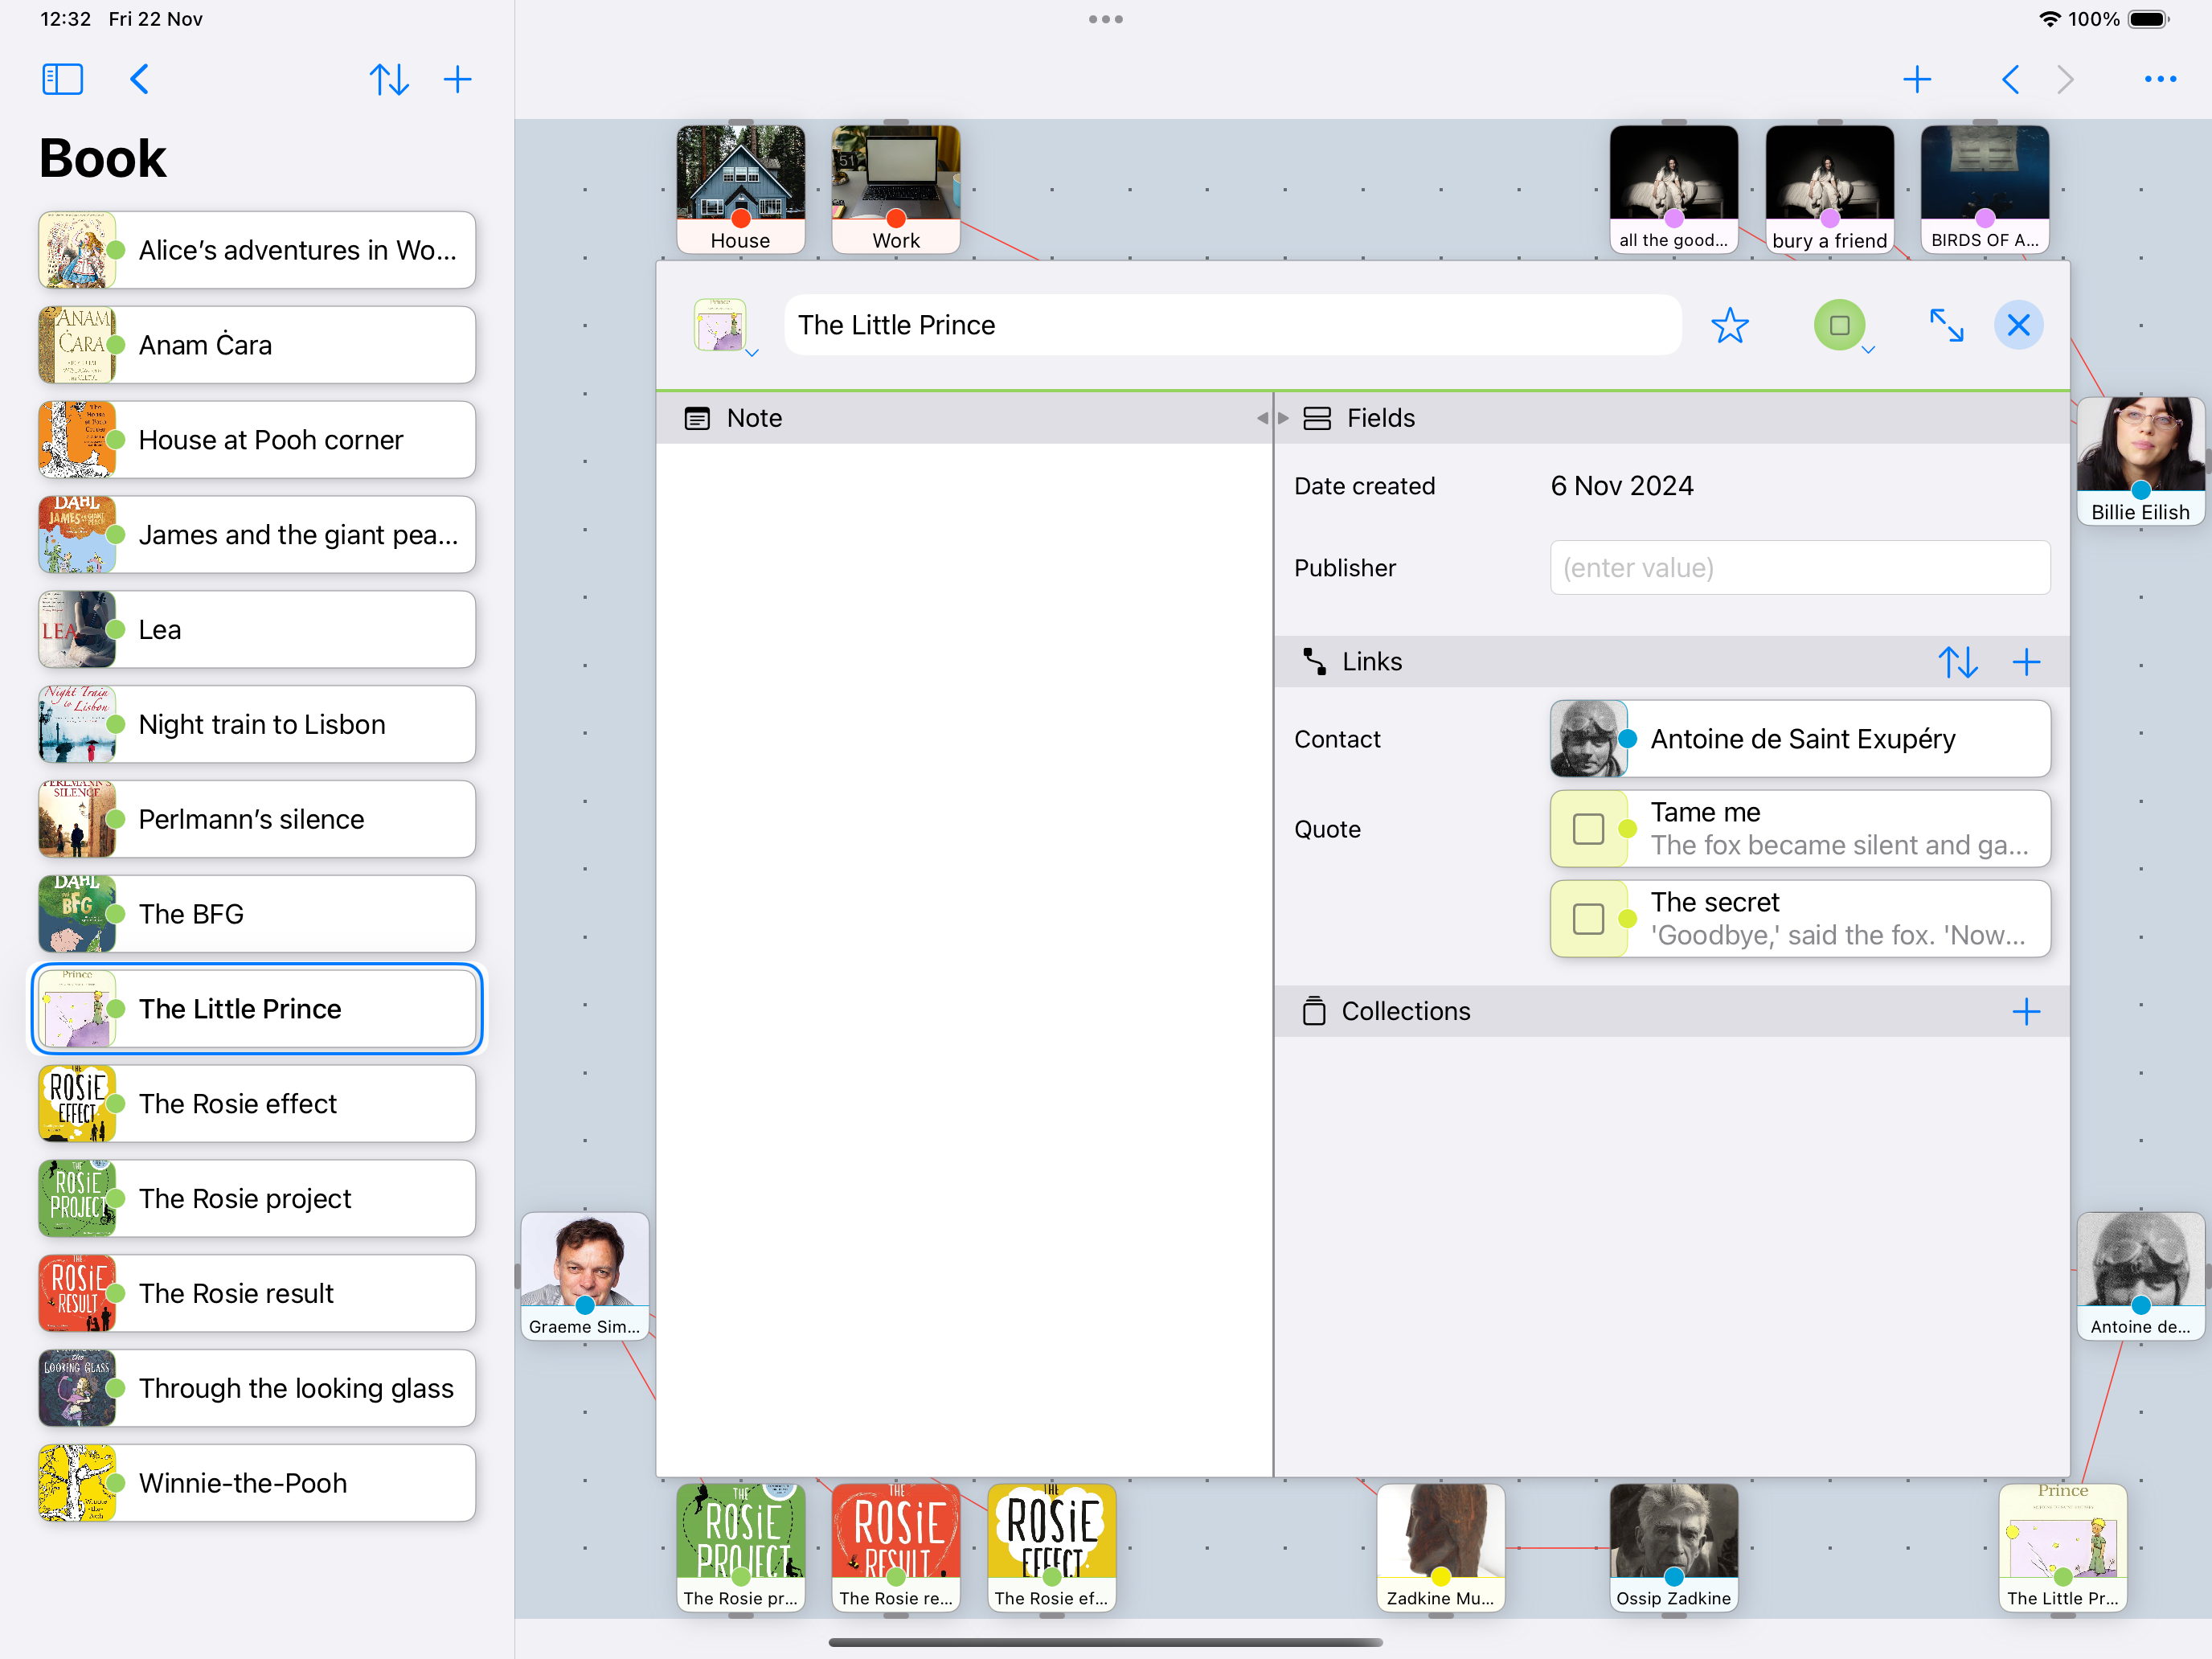The image size is (2212, 1659).
Task: Expand detail panel to full screen
Action: pyautogui.click(x=1945, y=325)
